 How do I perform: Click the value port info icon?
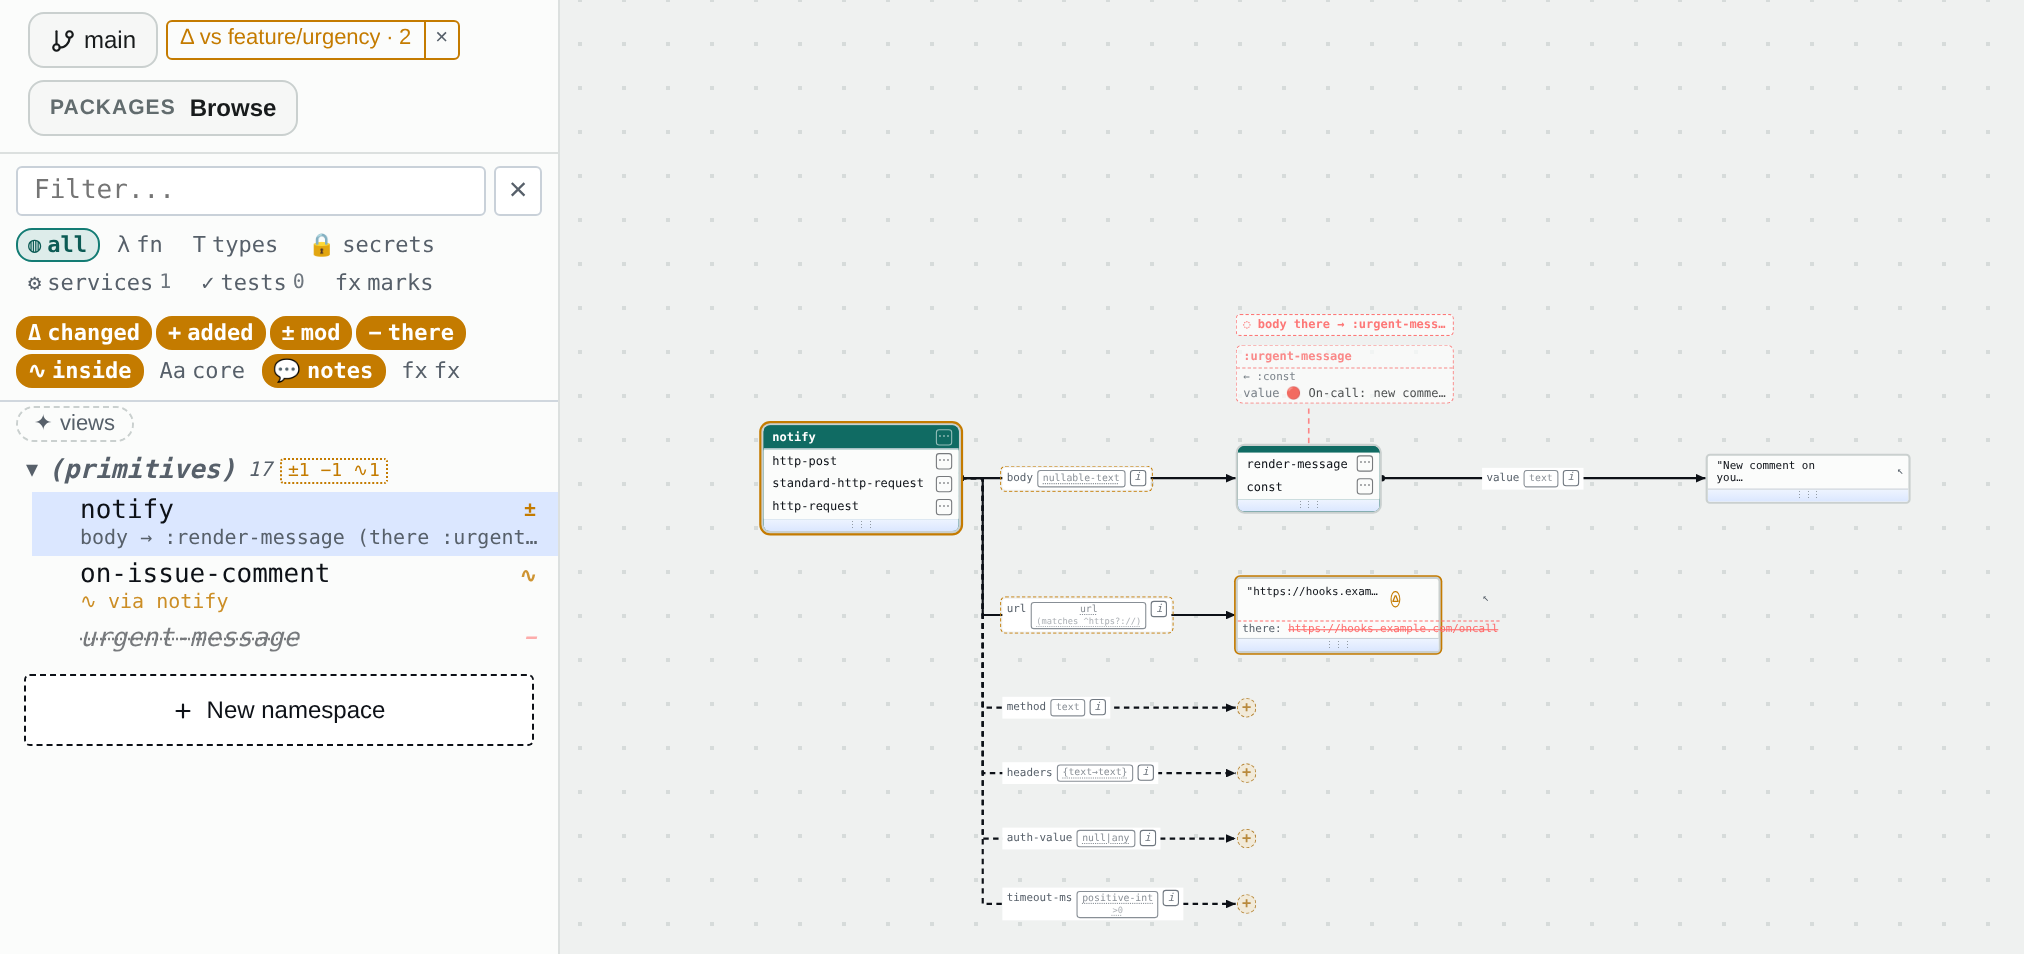1571,478
